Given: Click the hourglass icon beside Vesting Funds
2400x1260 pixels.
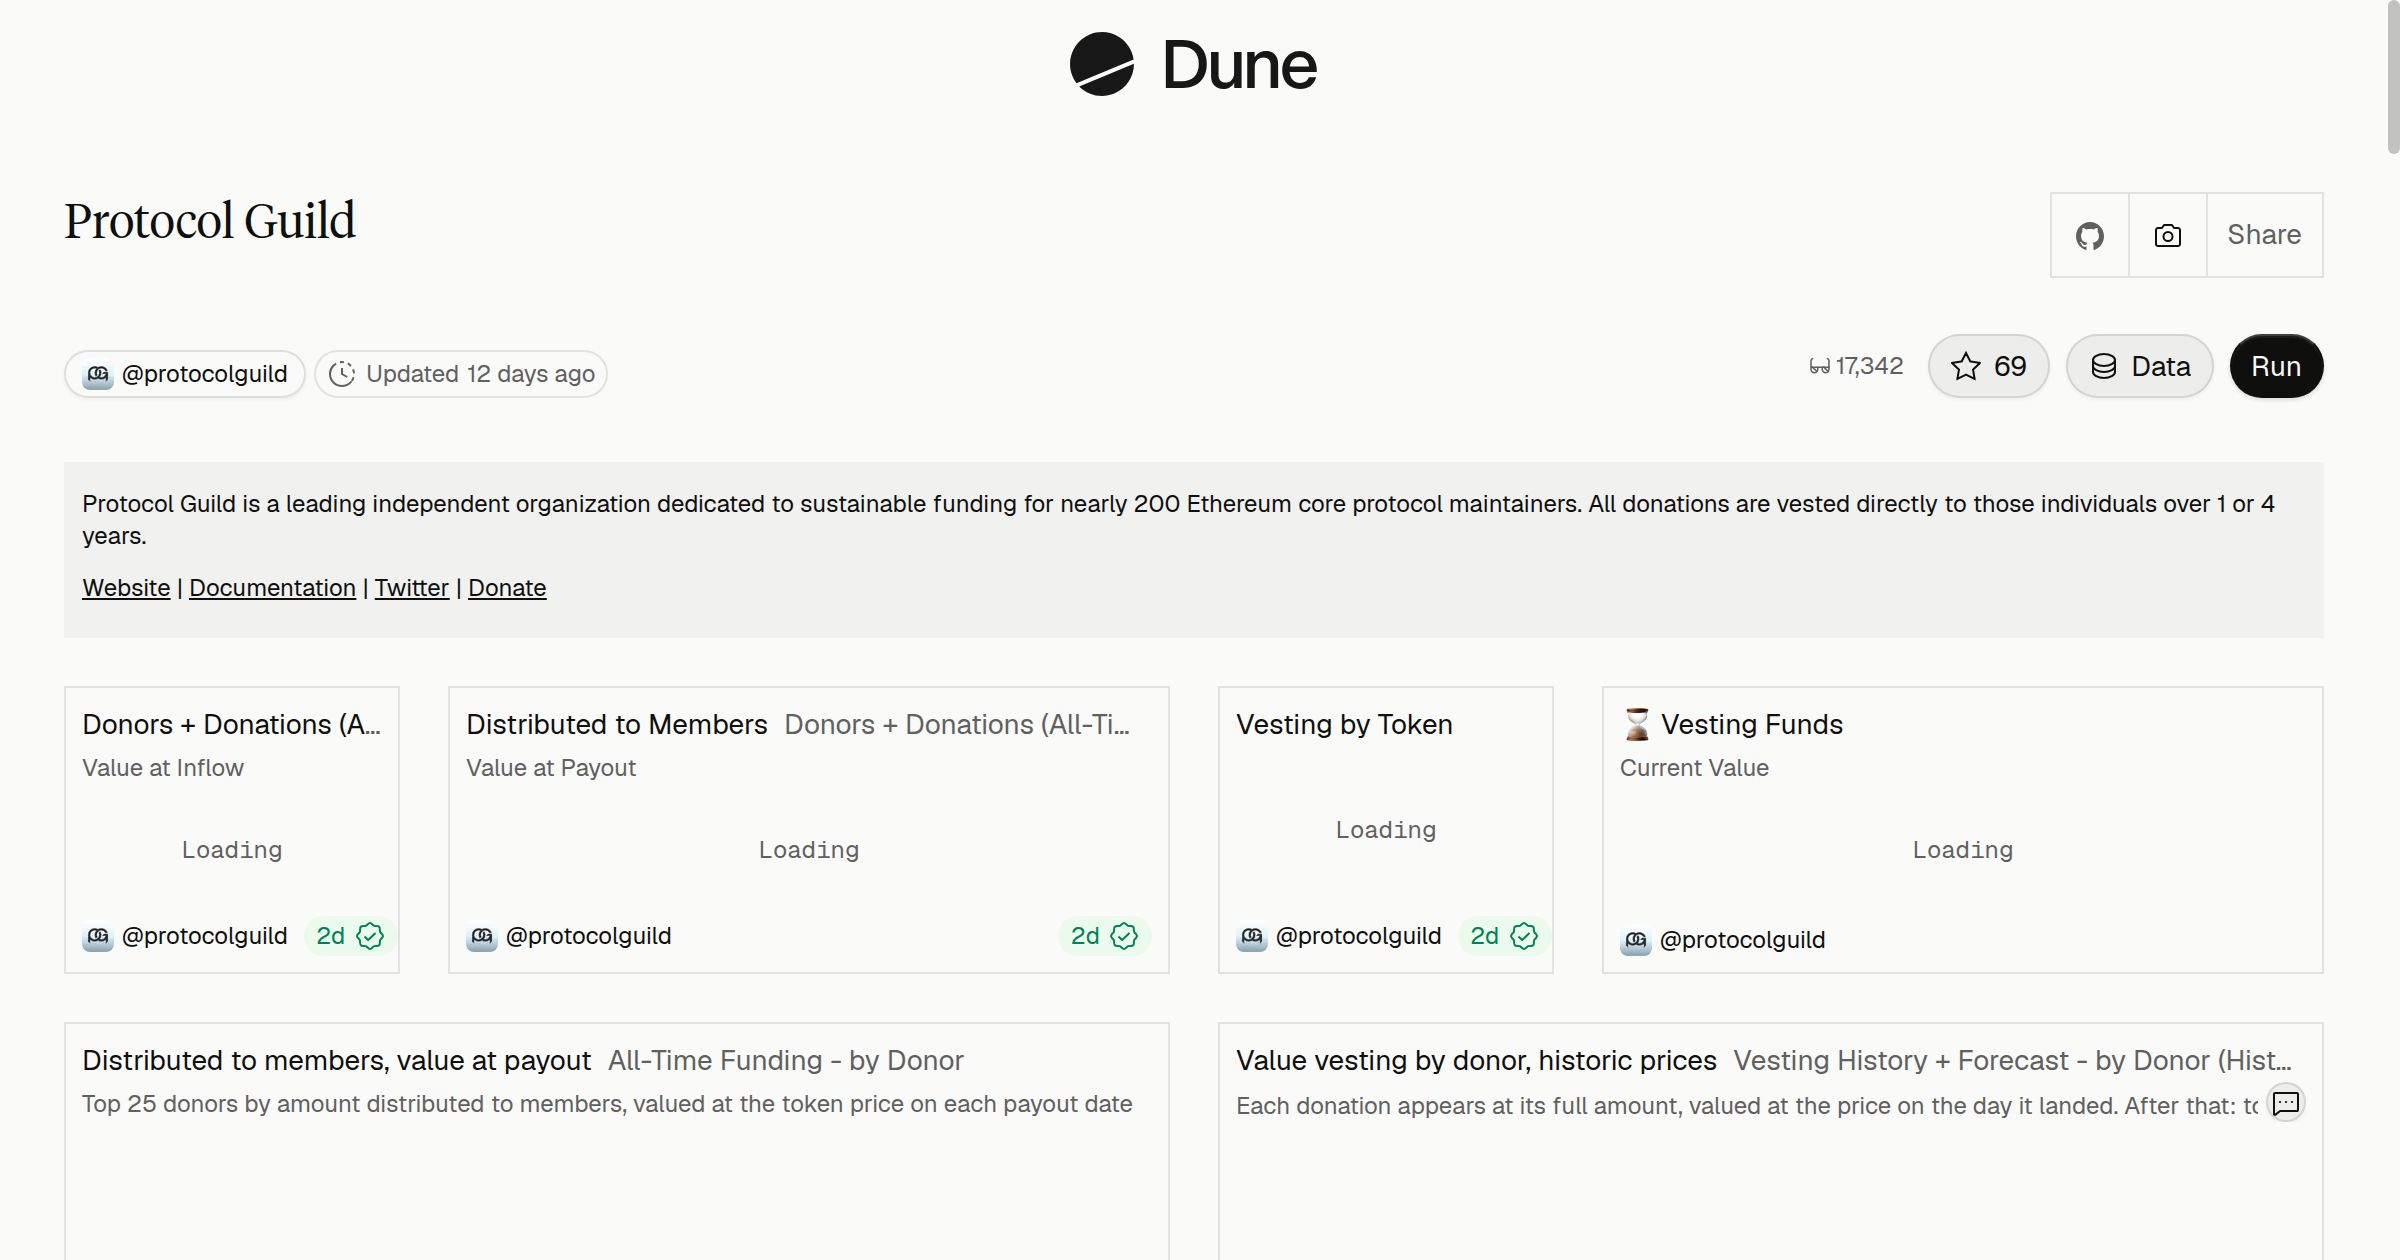Looking at the screenshot, I should pos(1636,724).
